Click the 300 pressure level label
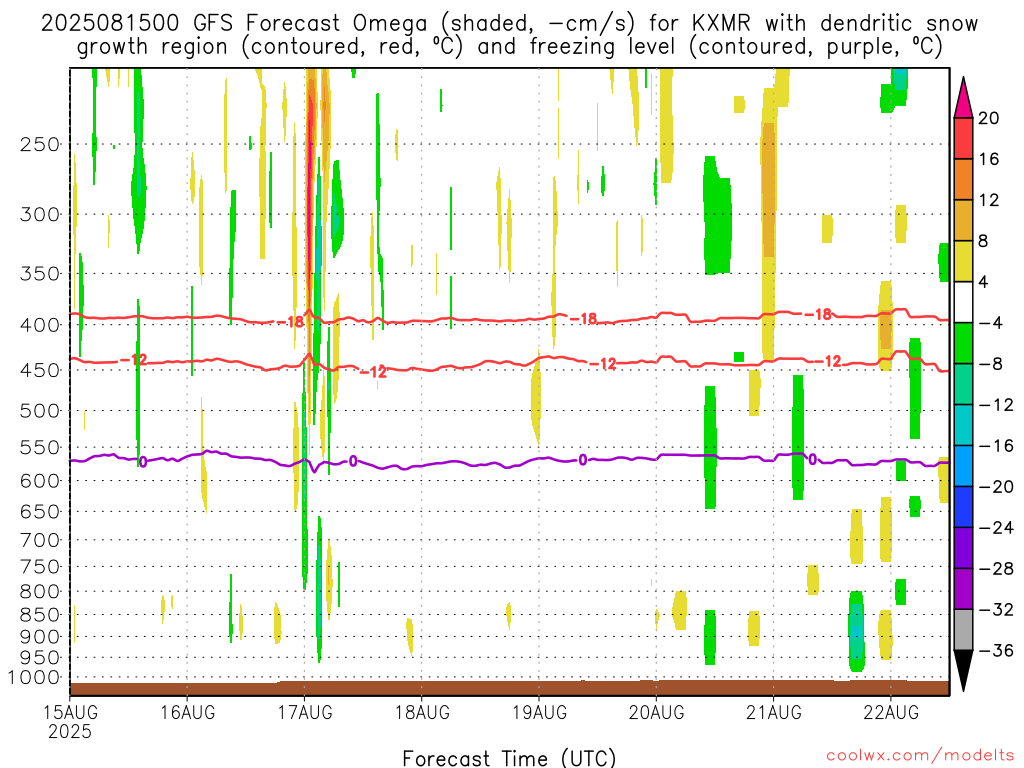Image resolution: width=1024 pixels, height=768 pixels. click(40, 214)
